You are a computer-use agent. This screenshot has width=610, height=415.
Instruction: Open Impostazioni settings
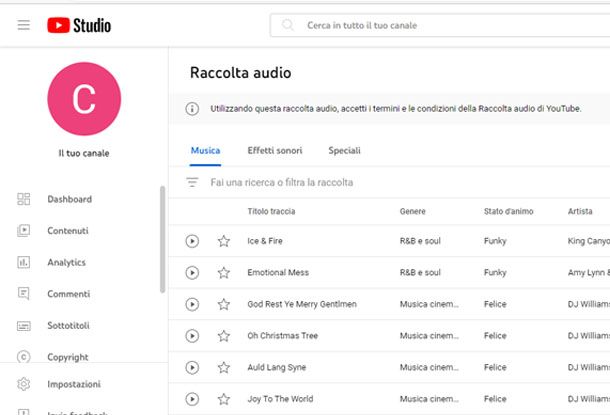tap(73, 384)
